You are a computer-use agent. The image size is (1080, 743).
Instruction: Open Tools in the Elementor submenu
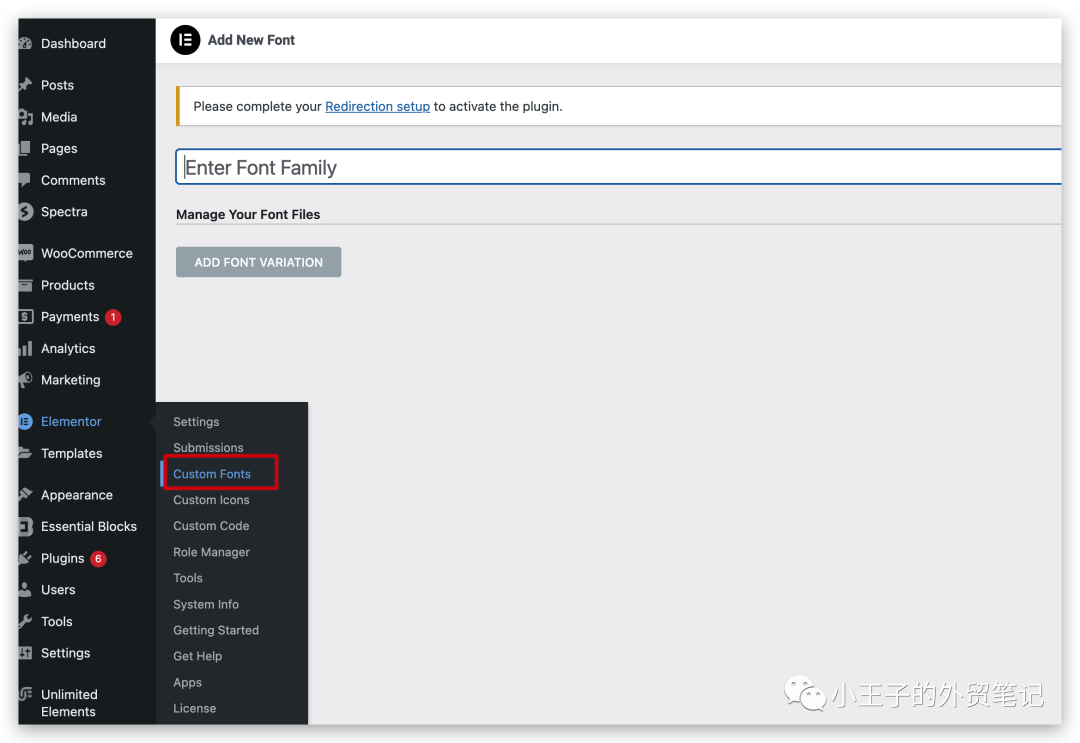pos(188,578)
